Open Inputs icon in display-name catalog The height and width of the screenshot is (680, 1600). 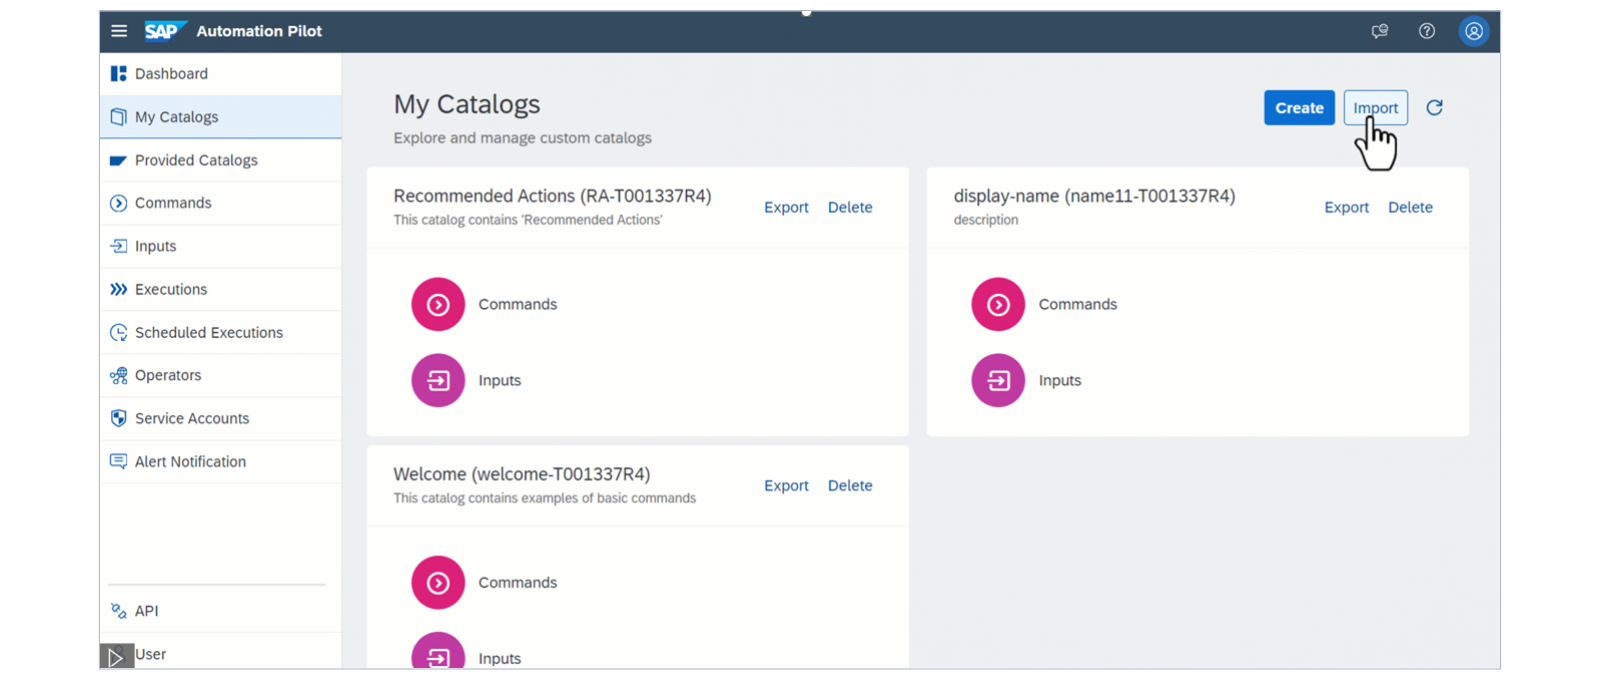[x=998, y=380]
